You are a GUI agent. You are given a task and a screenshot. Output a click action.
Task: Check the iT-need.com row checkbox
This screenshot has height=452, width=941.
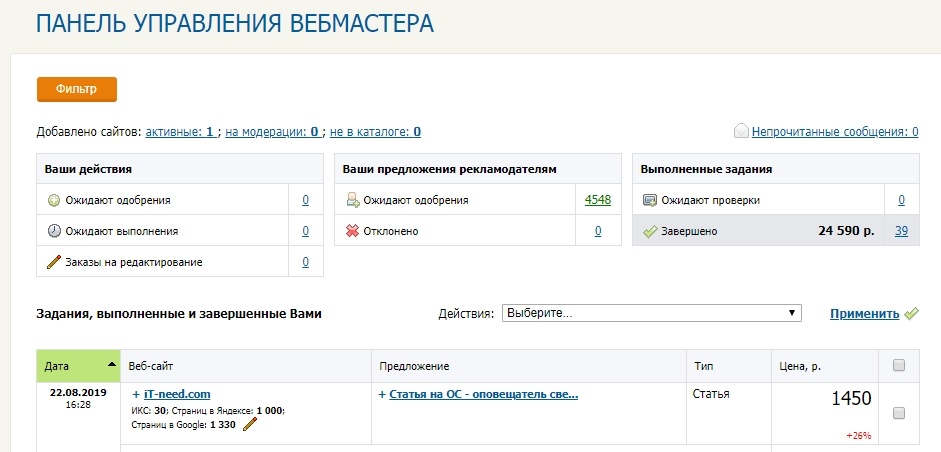[x=898, y=413]
